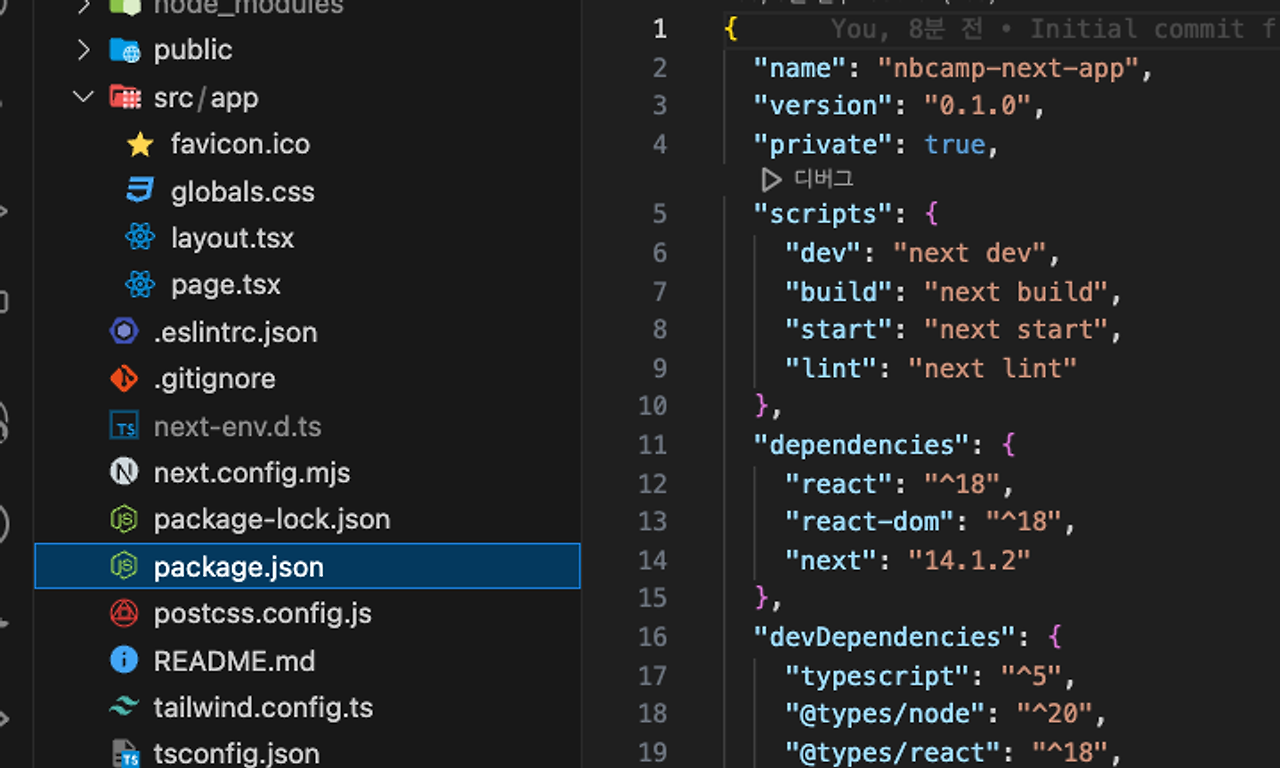Open tsconfig.json file
The image size is (1280, 768).
pyautogui.click(x=237, y=753)
